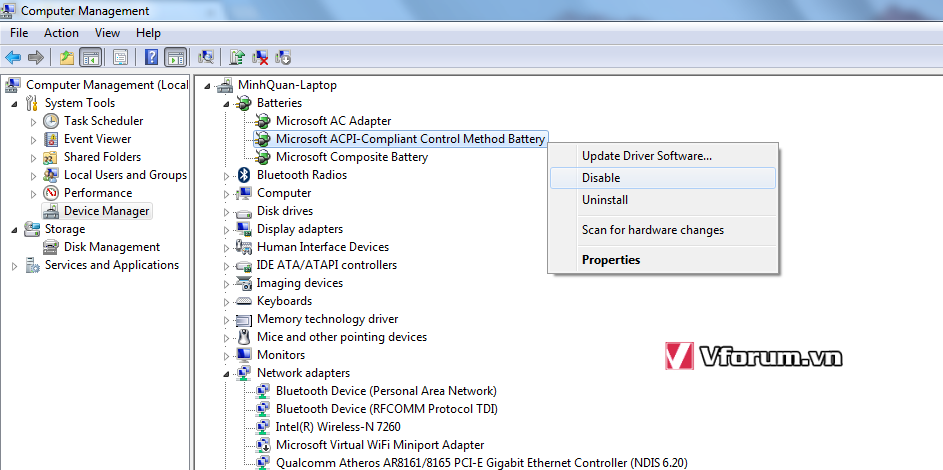Choose Scan for hardware changes in context menu
The width and height of the screenshot is (943, 470).
point(663,230)
